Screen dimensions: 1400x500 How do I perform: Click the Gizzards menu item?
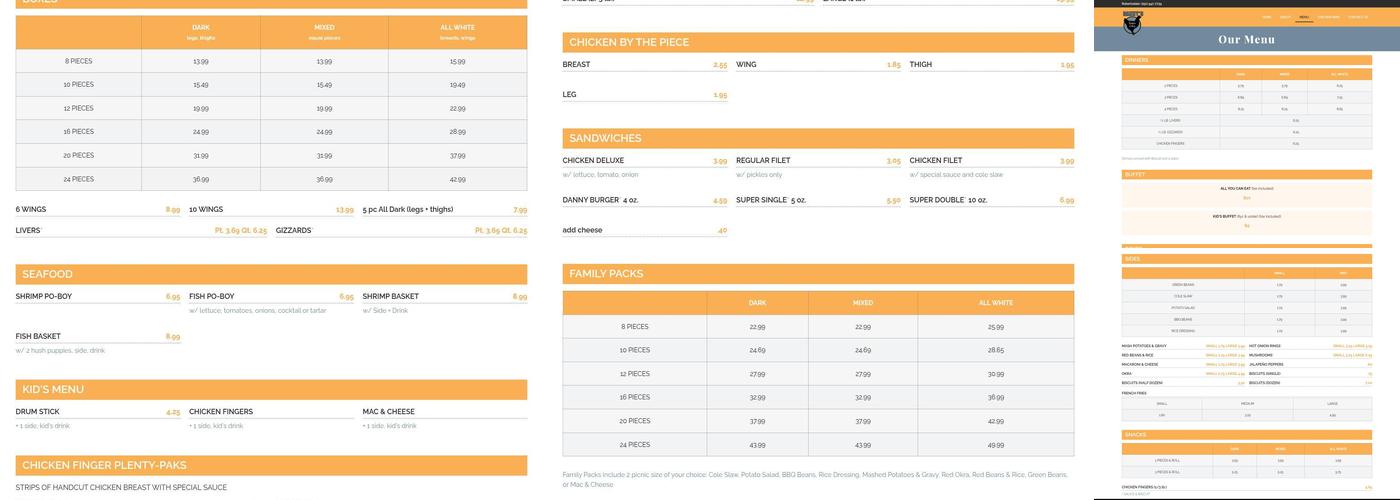tap(294, 230)
